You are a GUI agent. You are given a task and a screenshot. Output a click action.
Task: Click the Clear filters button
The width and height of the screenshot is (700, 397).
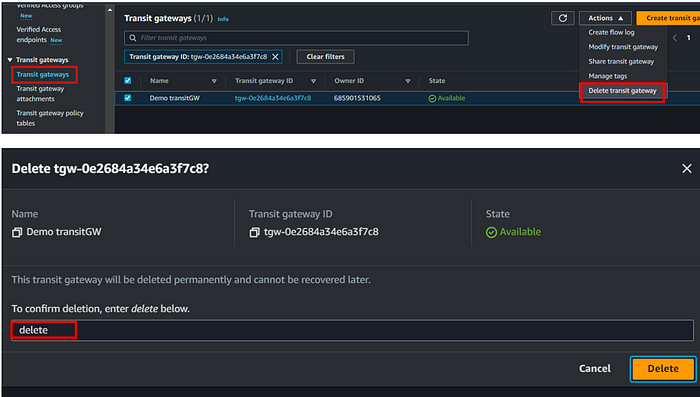[x=325, y=57]
